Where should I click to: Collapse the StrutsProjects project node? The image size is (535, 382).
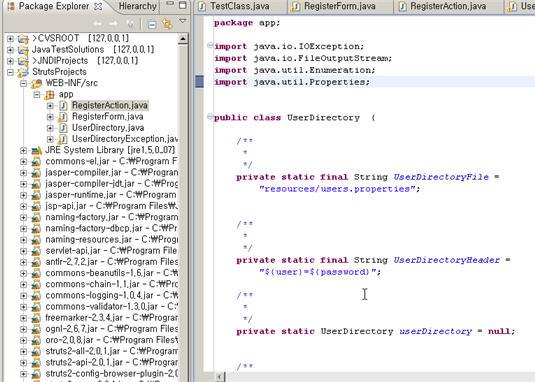point(10,72)
